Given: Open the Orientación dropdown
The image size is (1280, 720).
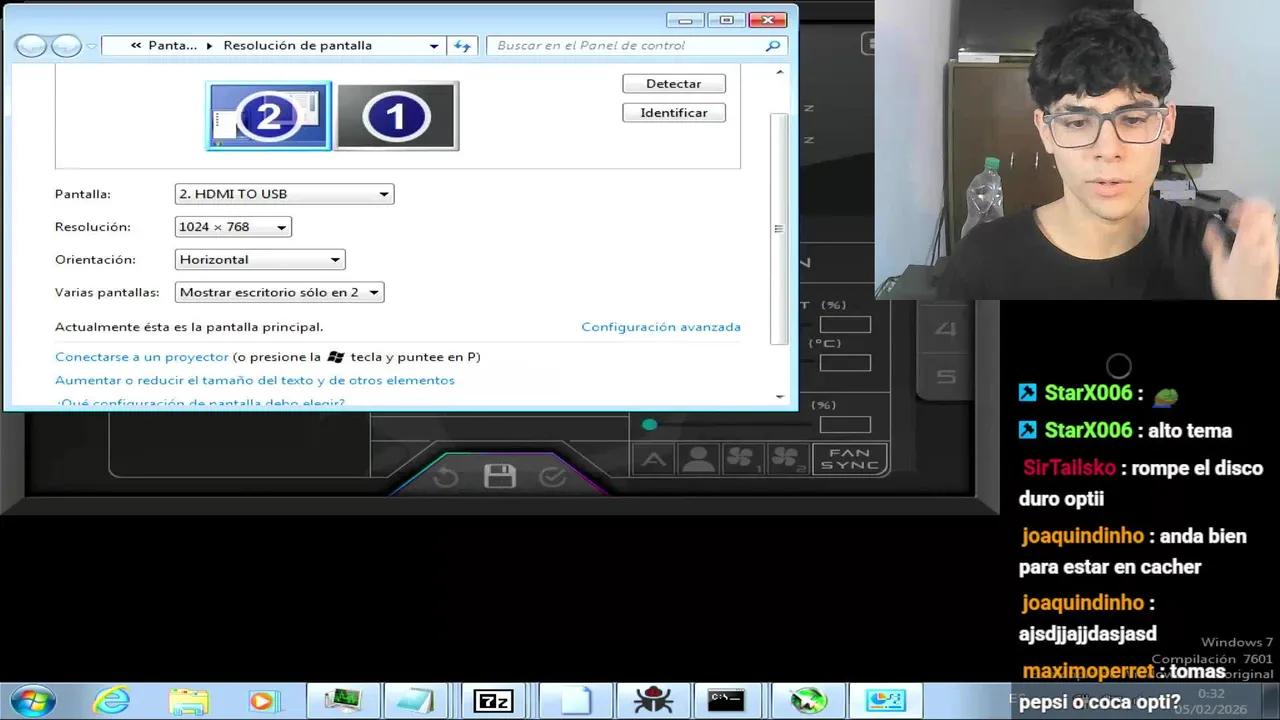Looking at the screenshot, I should coord(260,260).
